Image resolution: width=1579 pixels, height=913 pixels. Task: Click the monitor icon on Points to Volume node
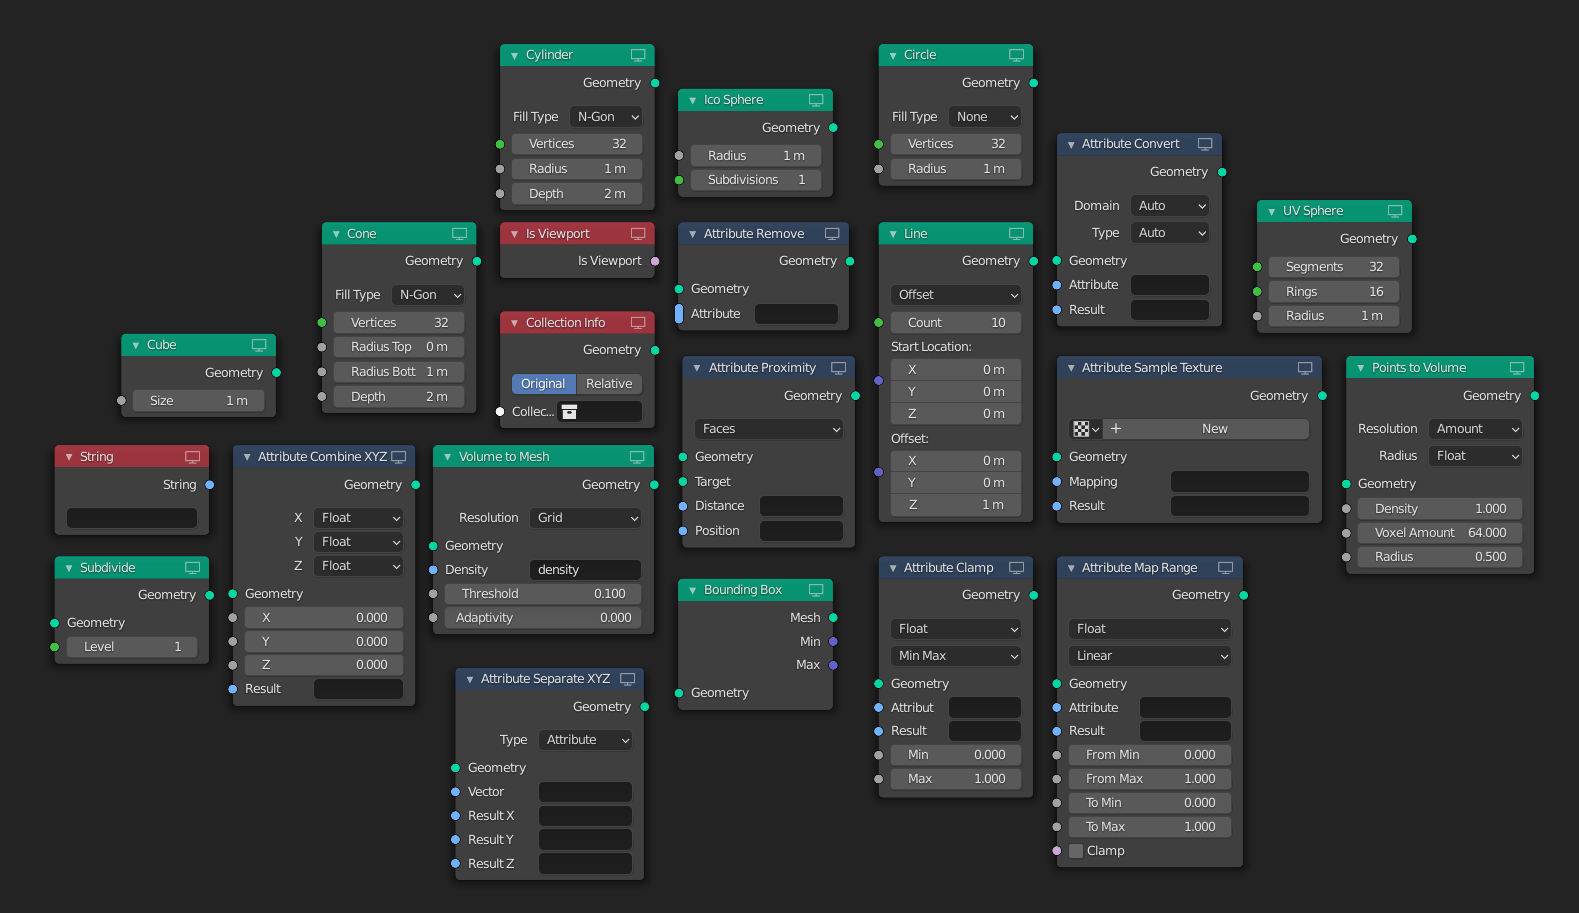pyautogui.click(x=1516, y=368)
